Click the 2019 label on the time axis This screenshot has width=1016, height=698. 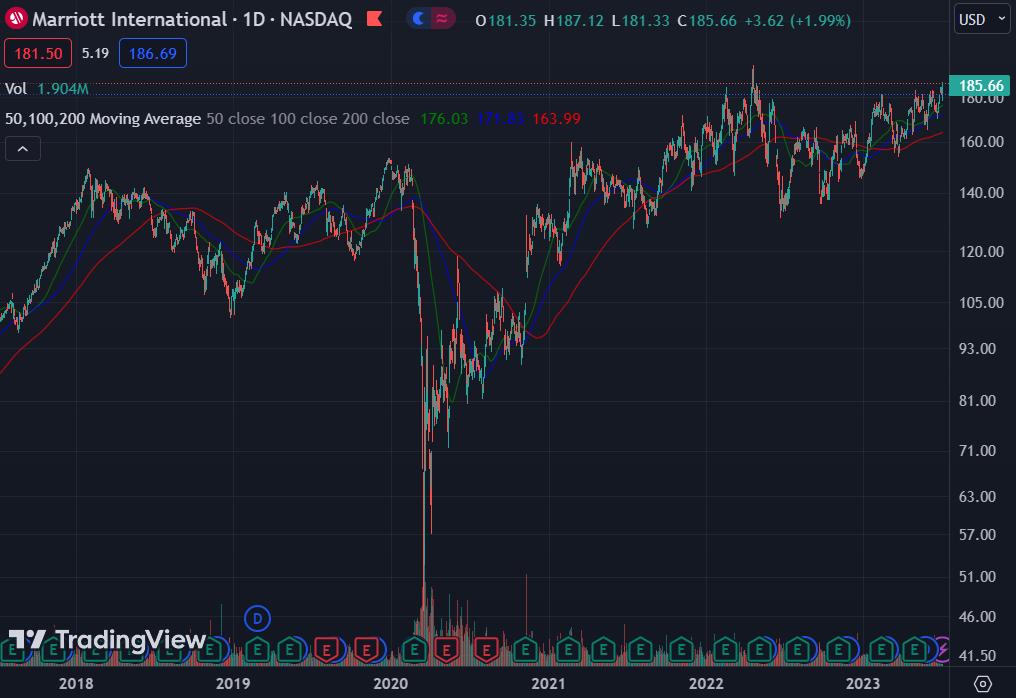(233, 683)
